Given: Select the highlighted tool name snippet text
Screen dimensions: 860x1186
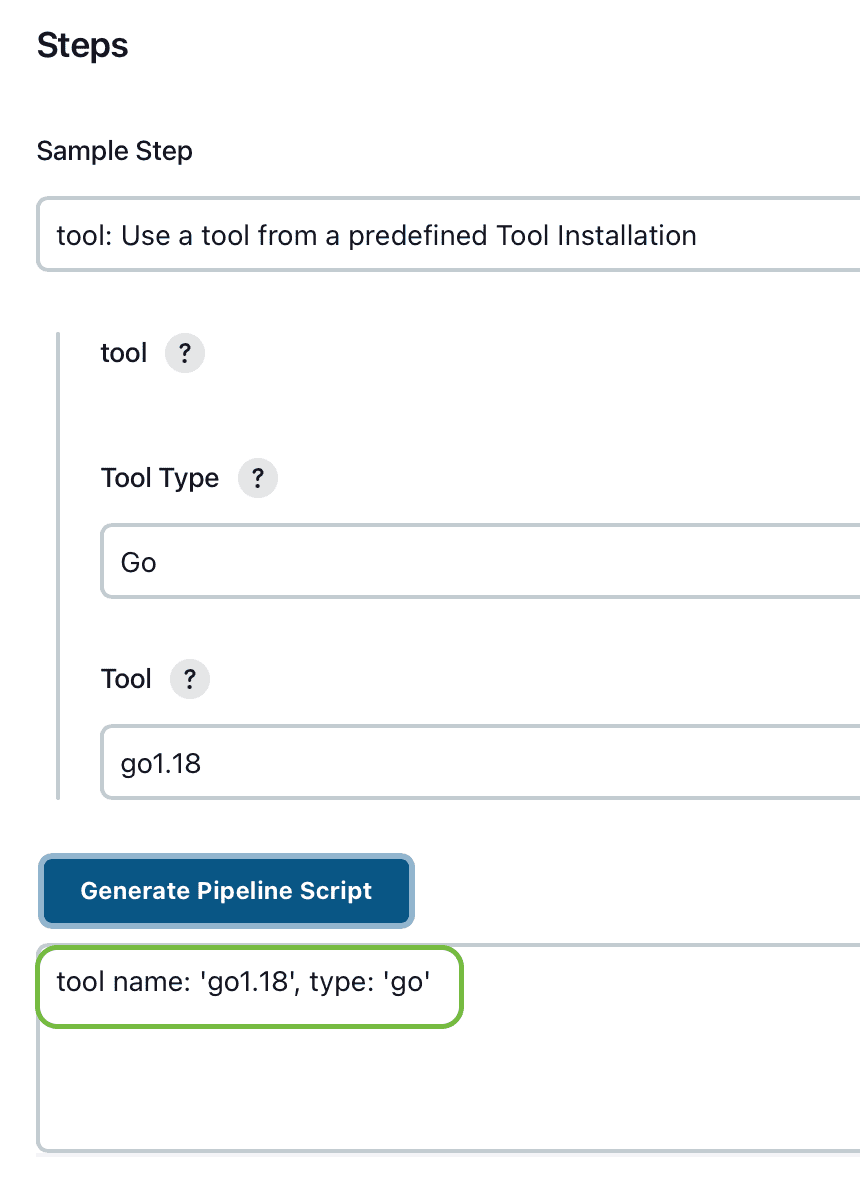Looking at the screenshot, I should coord(248,981).
